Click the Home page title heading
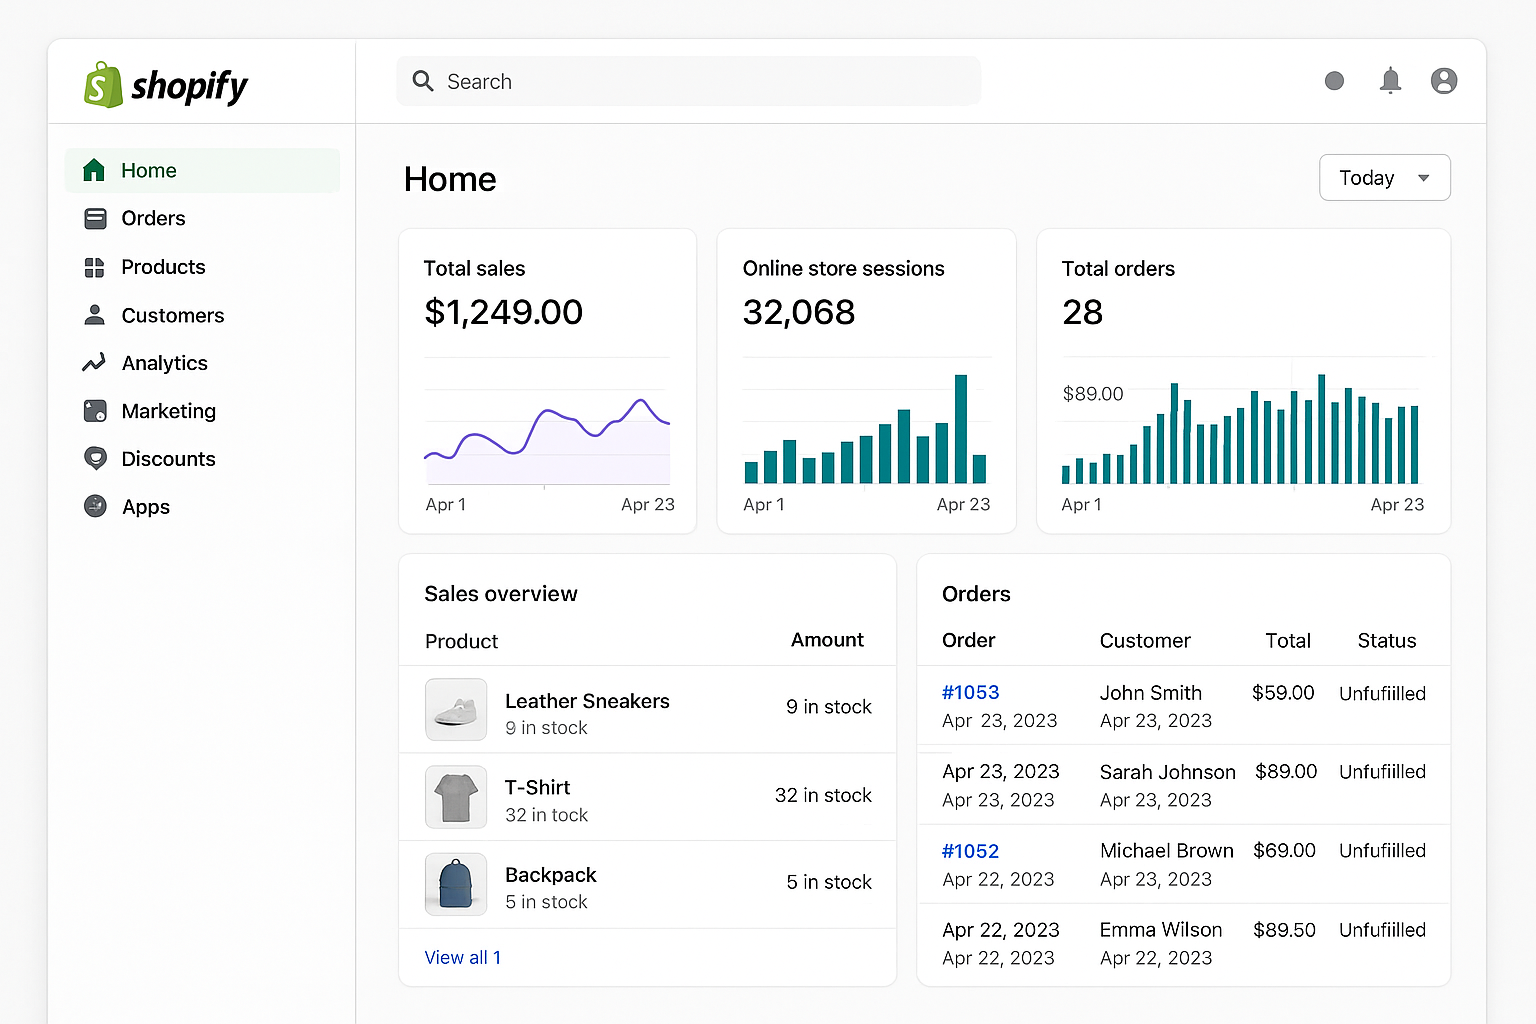 tap(450, 179)
